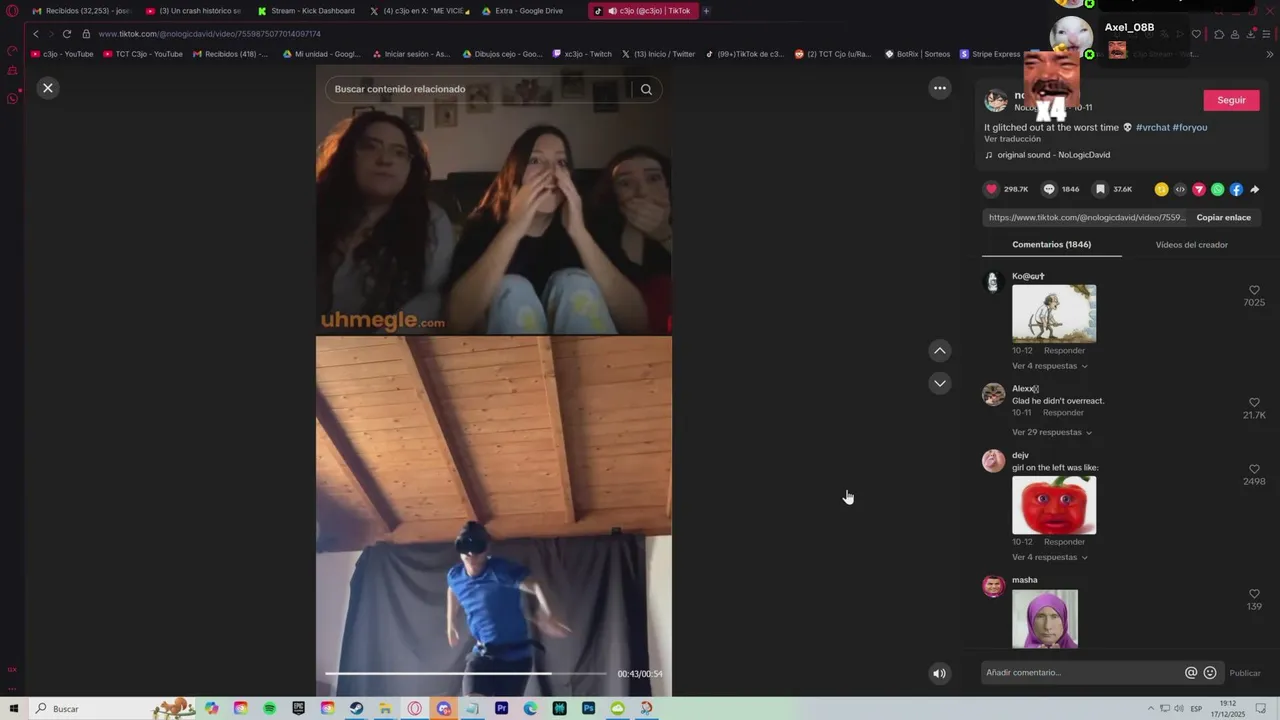
Task: Like masha's comment with 139 likes
Action: pos(1254,594)
